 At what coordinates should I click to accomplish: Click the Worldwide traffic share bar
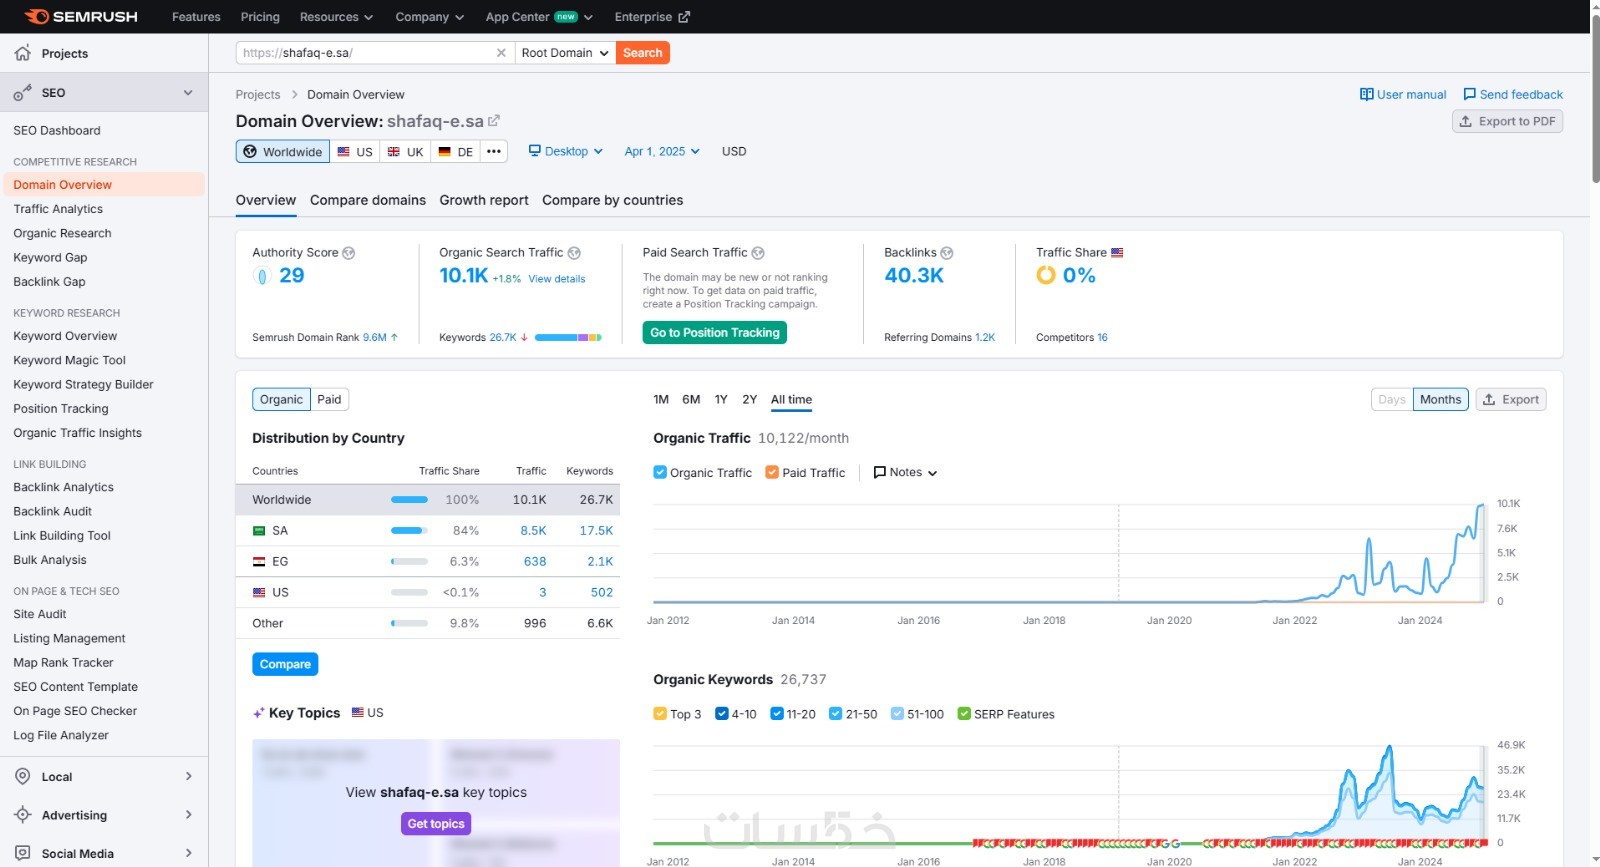(x=409, y=500)
